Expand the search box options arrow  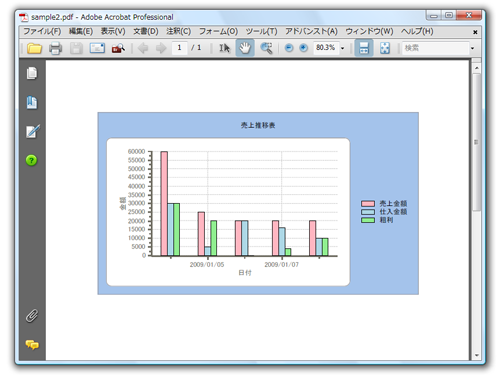point(472,48)
